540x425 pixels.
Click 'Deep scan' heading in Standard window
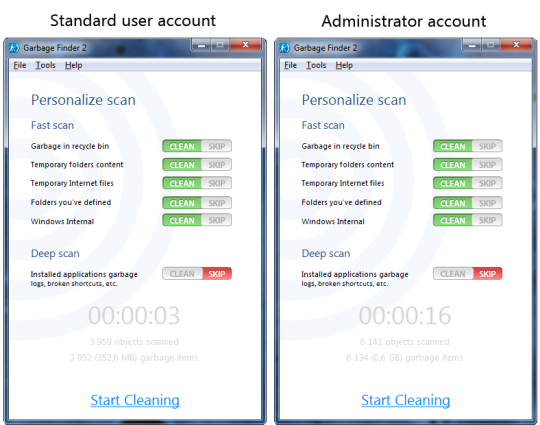[55, 253]
